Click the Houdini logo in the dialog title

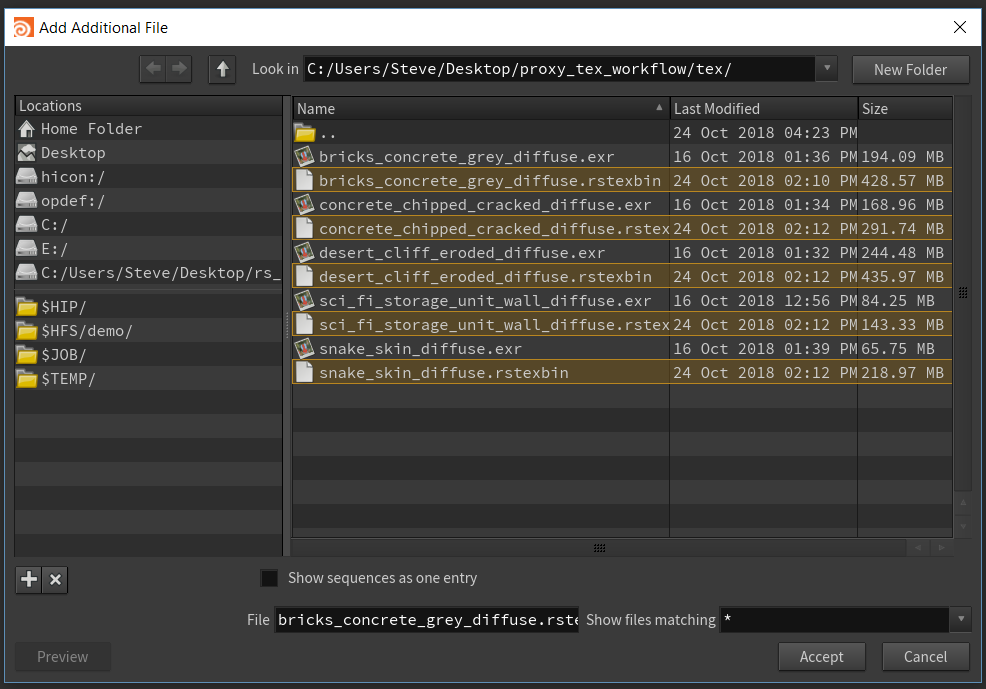pyautogui.click(x=21, y=28)
